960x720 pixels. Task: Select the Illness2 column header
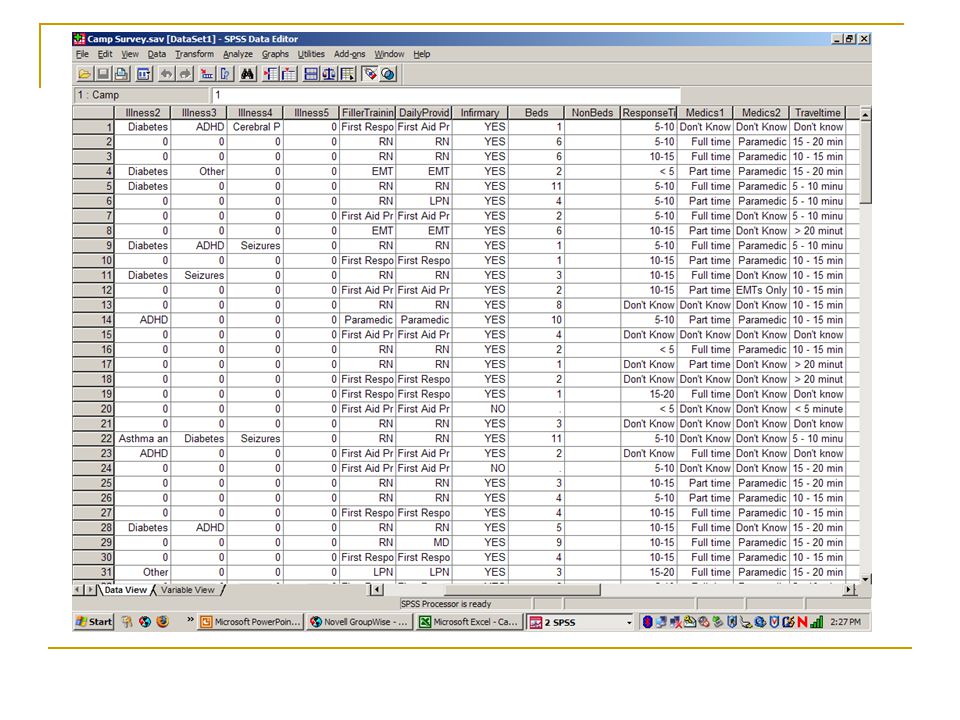point(143,113)
